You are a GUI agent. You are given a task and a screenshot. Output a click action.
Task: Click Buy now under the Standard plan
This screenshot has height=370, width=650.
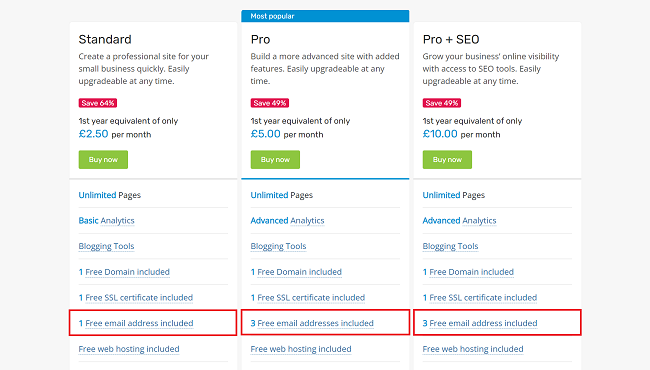103,160
